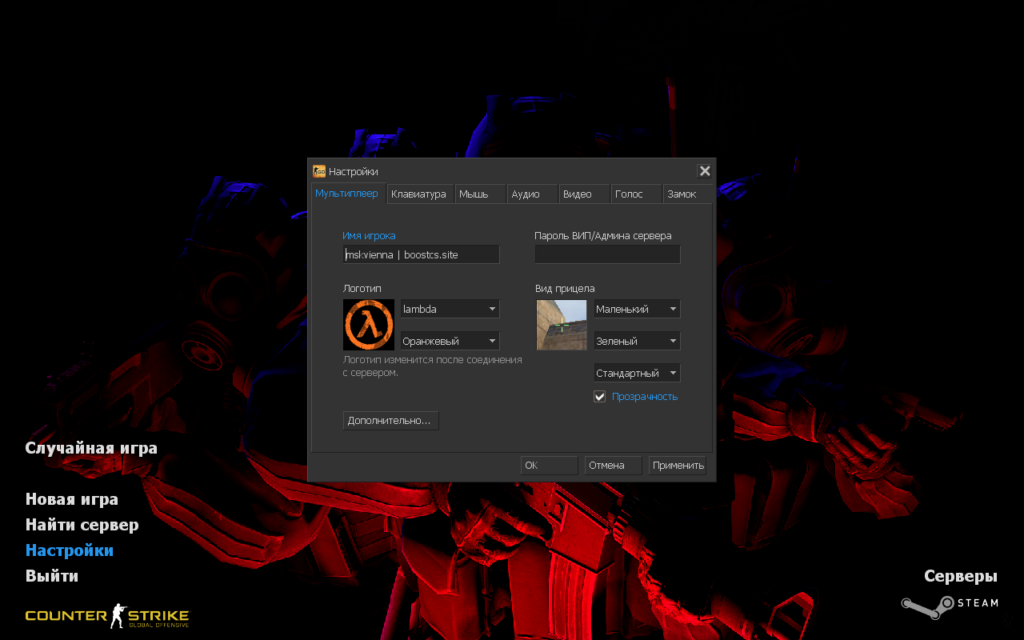1024x640 pixels.
Task: Click the Дополнительно... button
Action: (x=391, y=421)
